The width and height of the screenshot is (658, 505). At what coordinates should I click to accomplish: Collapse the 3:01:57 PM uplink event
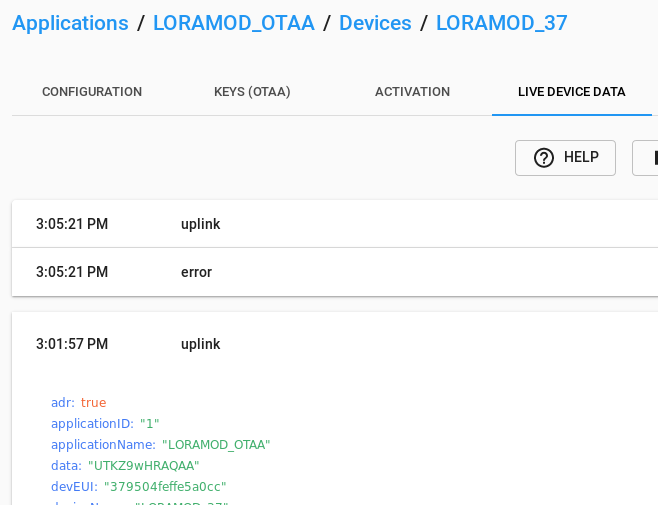click(335, 344)
